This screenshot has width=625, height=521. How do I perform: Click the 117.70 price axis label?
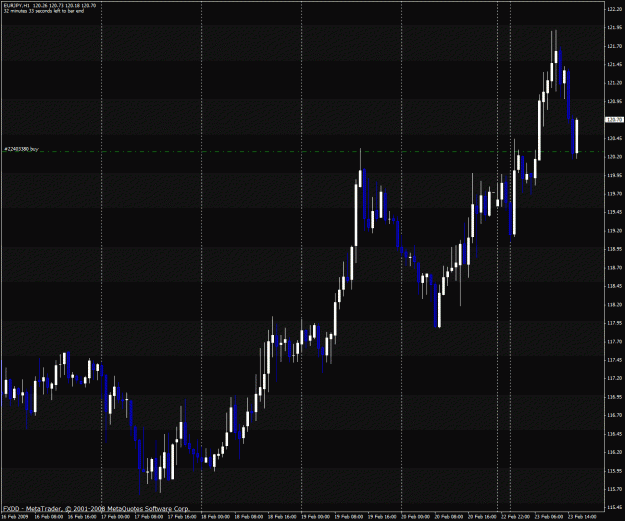(614, 342)
